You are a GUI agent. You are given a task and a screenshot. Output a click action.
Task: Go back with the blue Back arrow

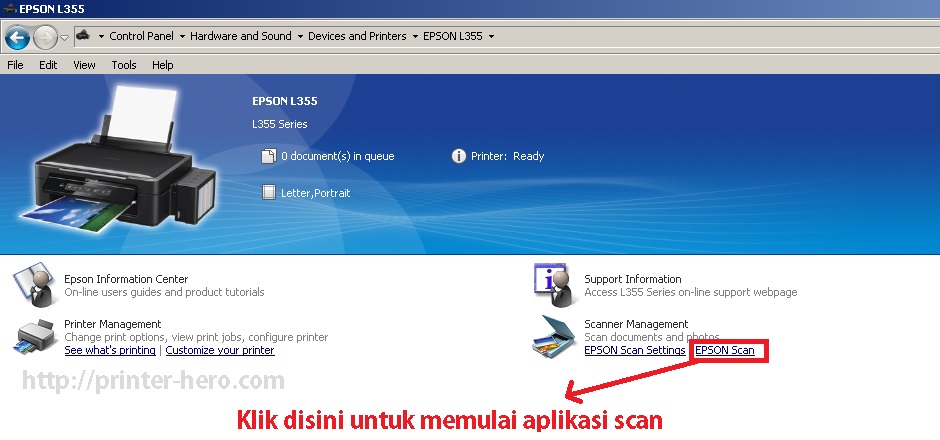[17, 38]
